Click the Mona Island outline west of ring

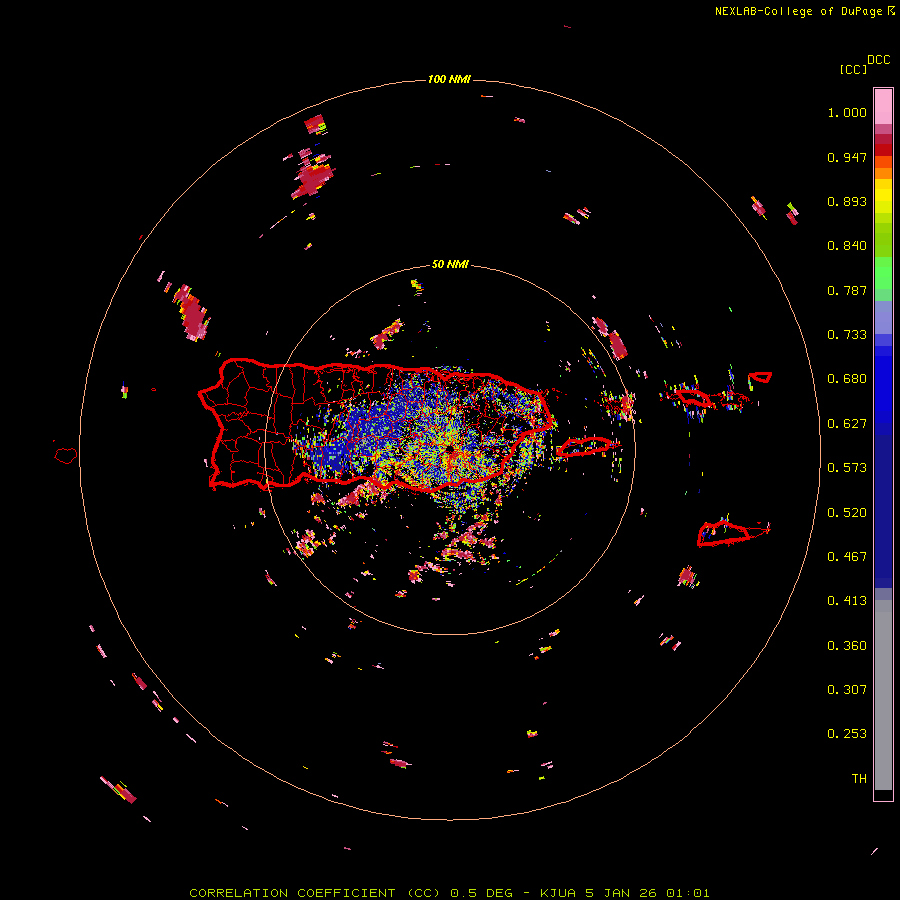[66, 456]
